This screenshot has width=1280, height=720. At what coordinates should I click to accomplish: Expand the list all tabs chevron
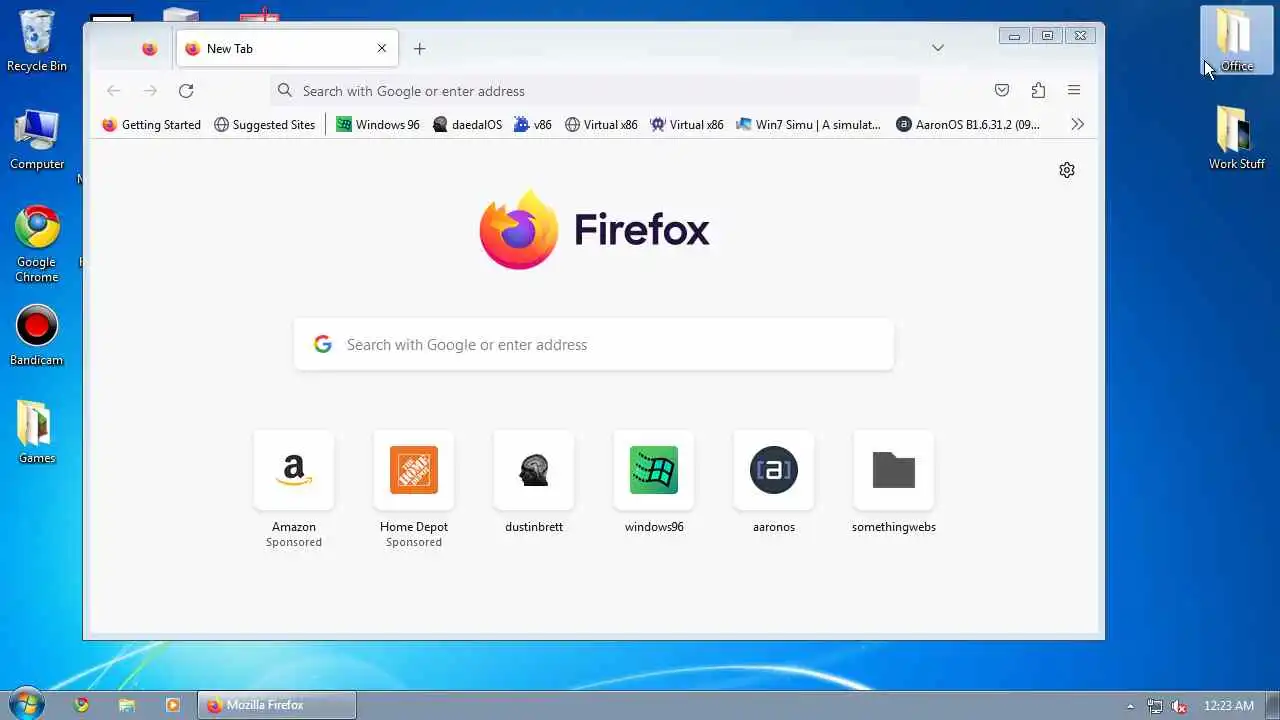[938, 48]
